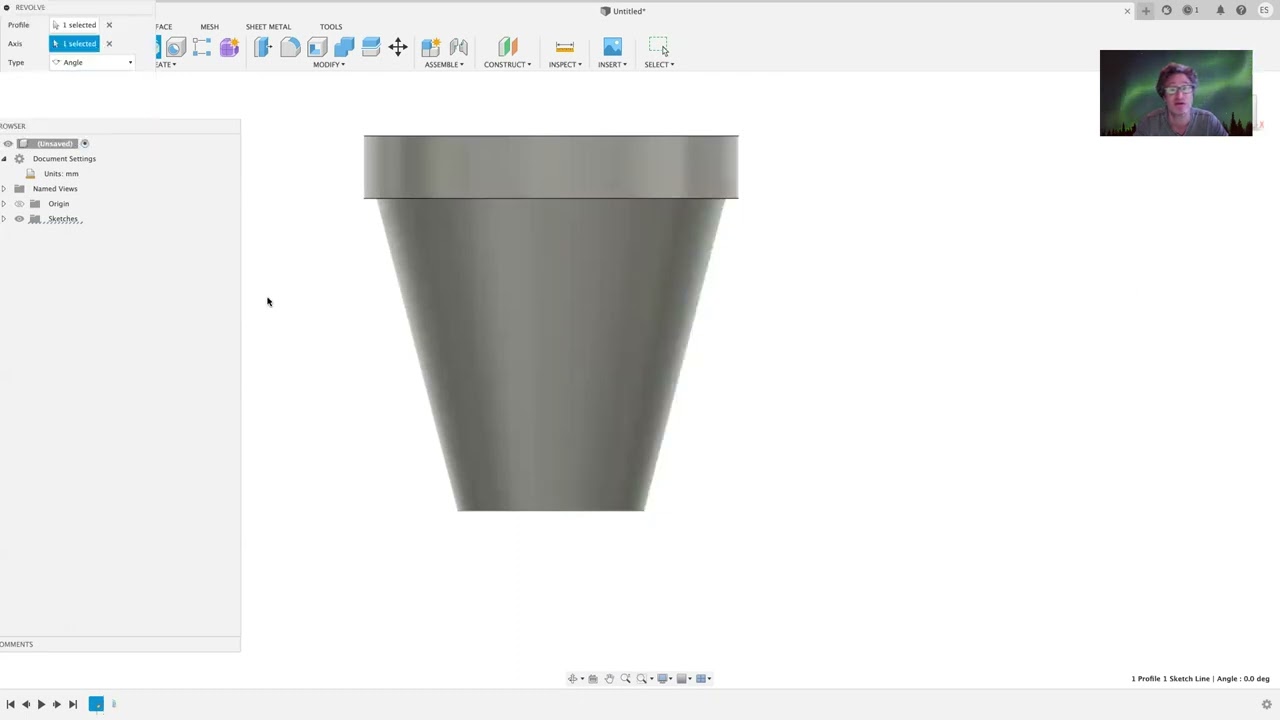Activate the Move/Copy arrows tool
The width and height of the screenshot is (1280, 720).
[x=398, y=47]
